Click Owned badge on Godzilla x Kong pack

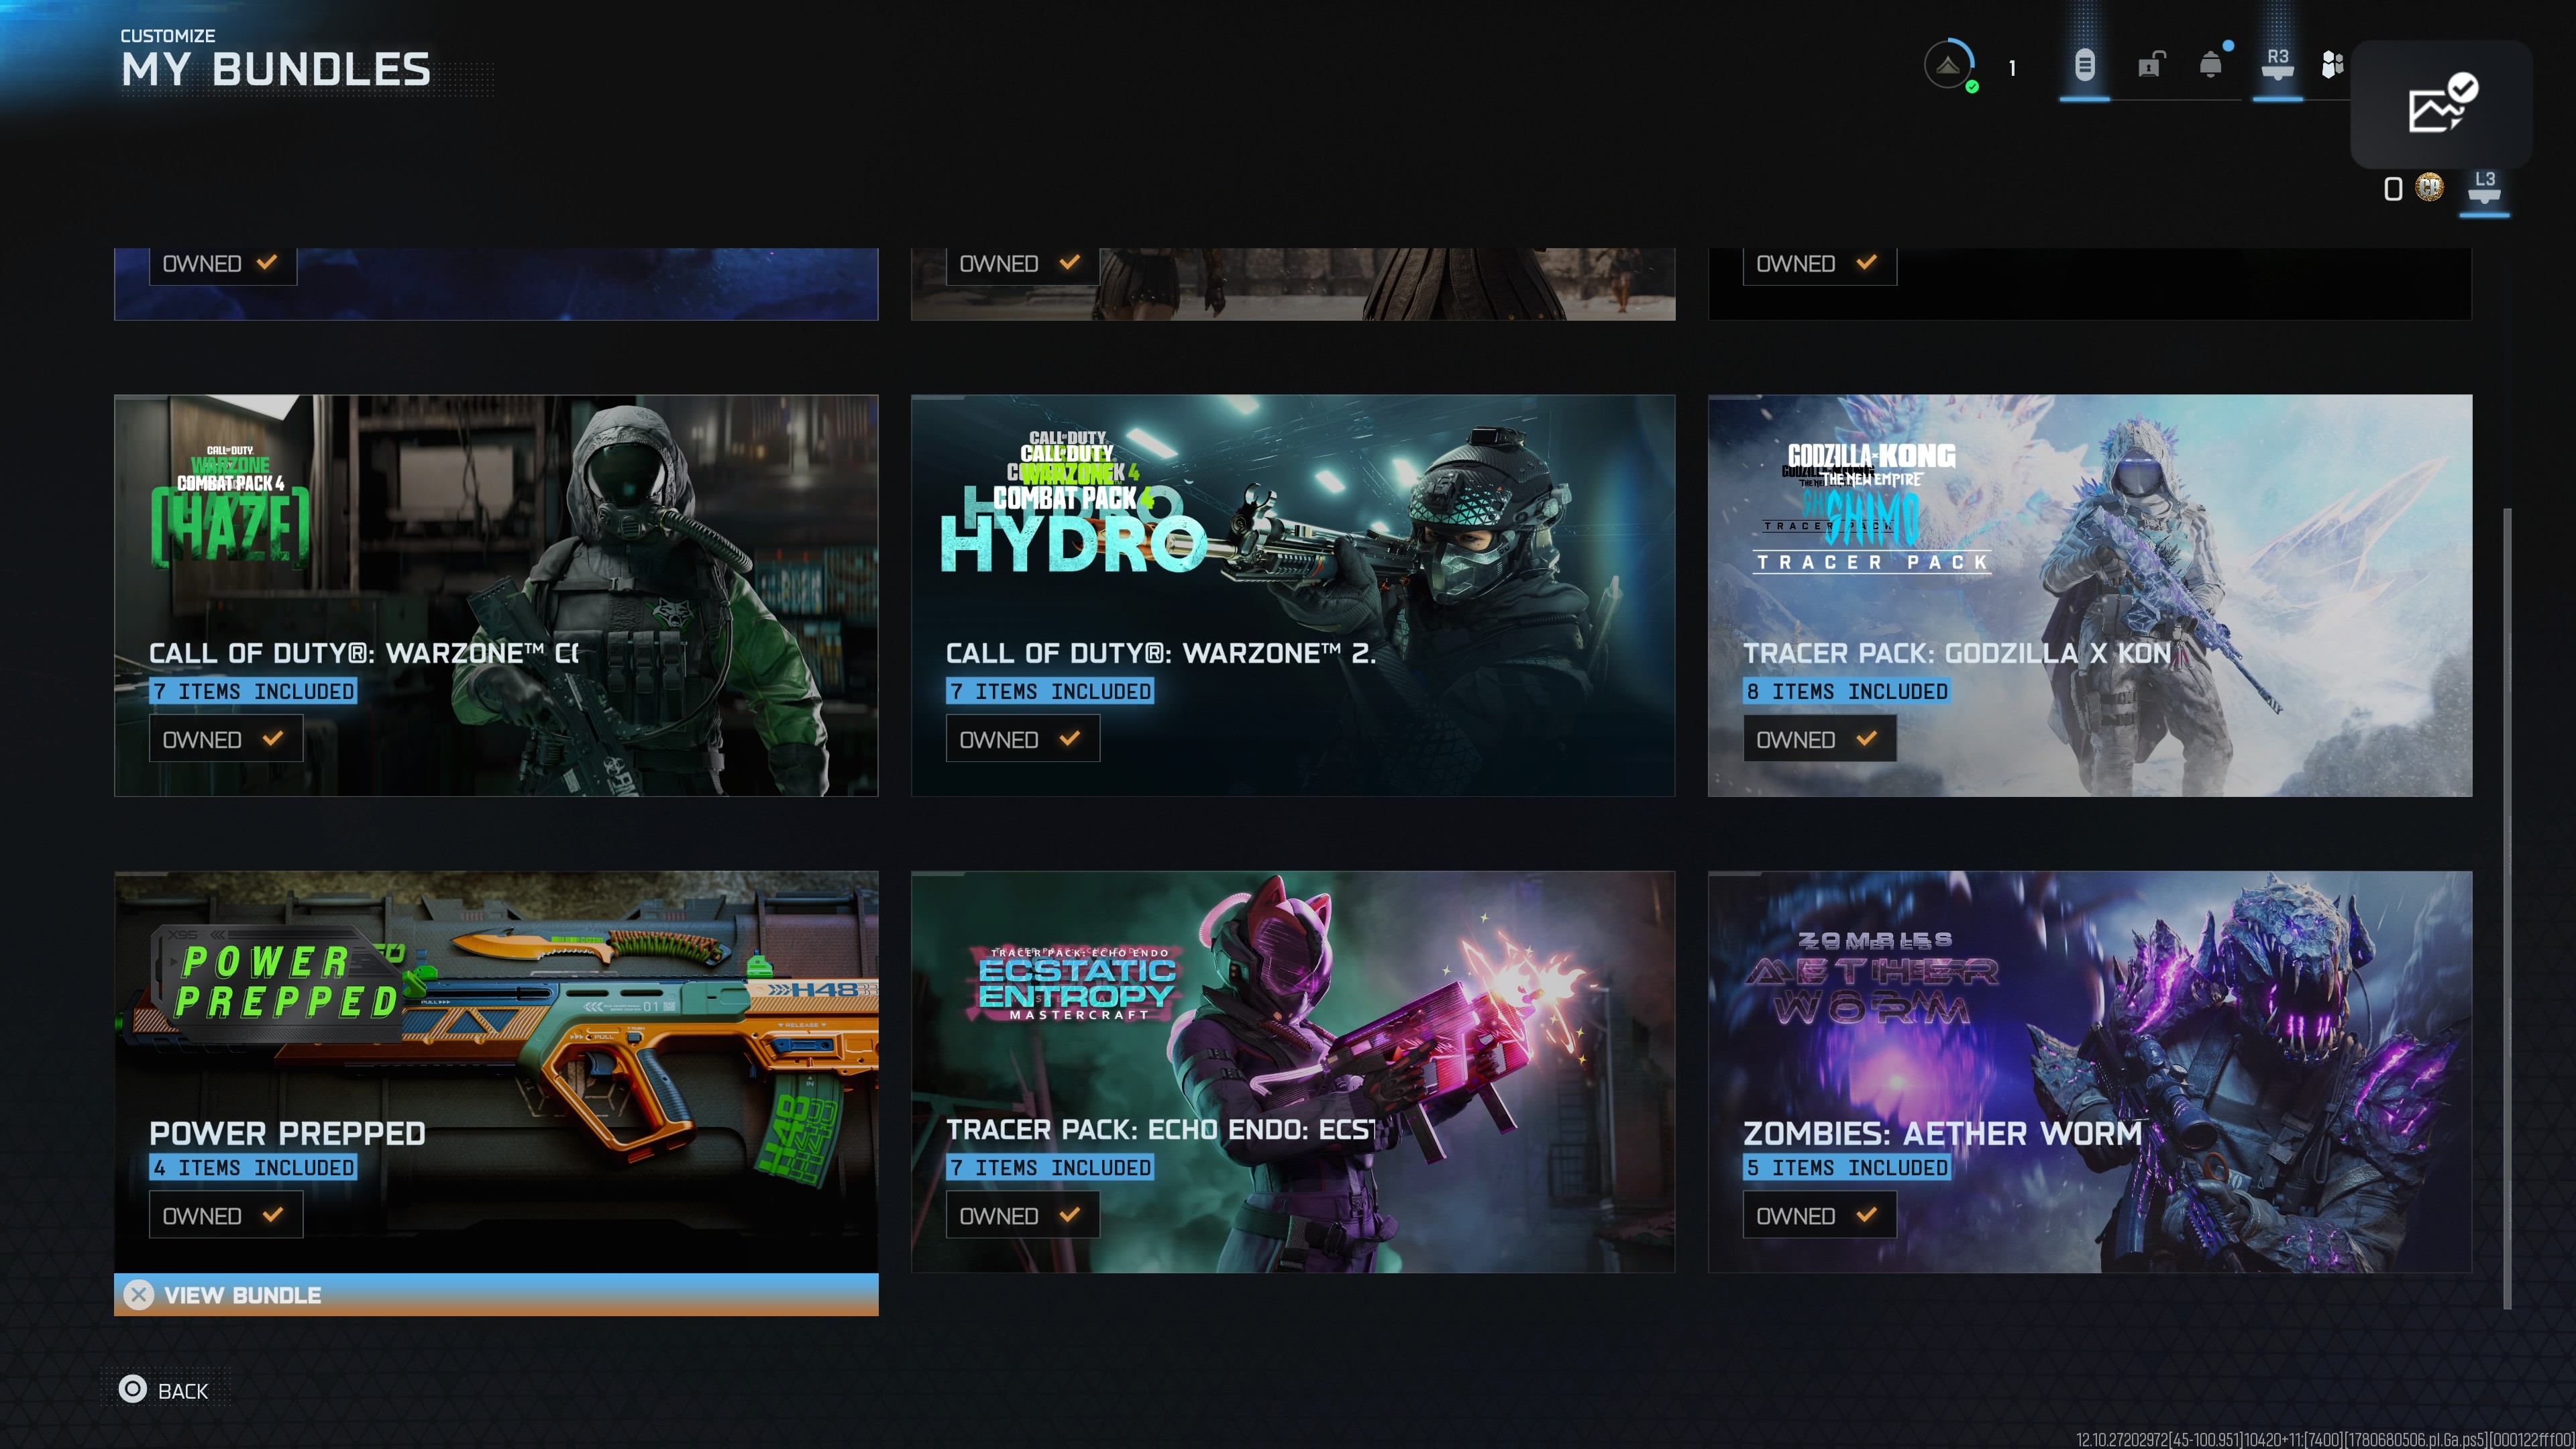1820,739
